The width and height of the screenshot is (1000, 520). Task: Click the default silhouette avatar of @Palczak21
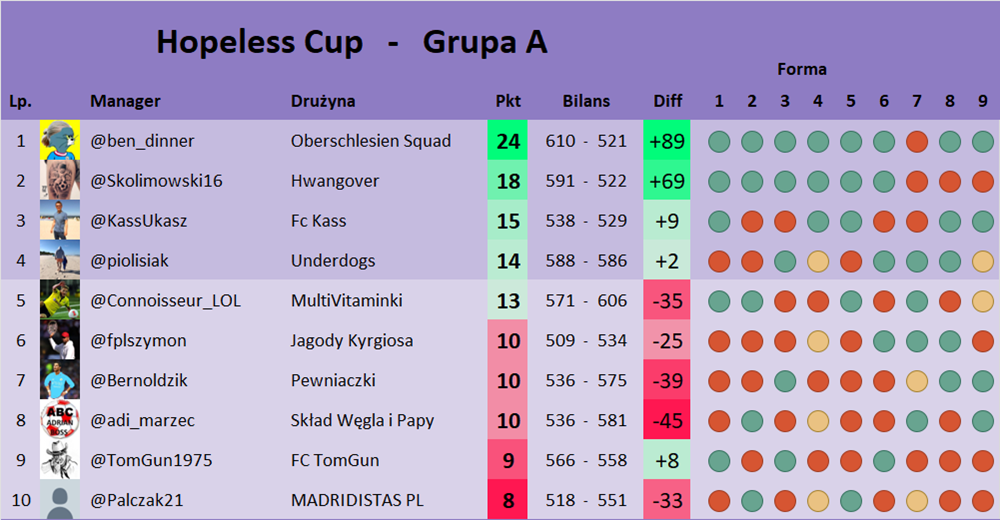[60, 500]
